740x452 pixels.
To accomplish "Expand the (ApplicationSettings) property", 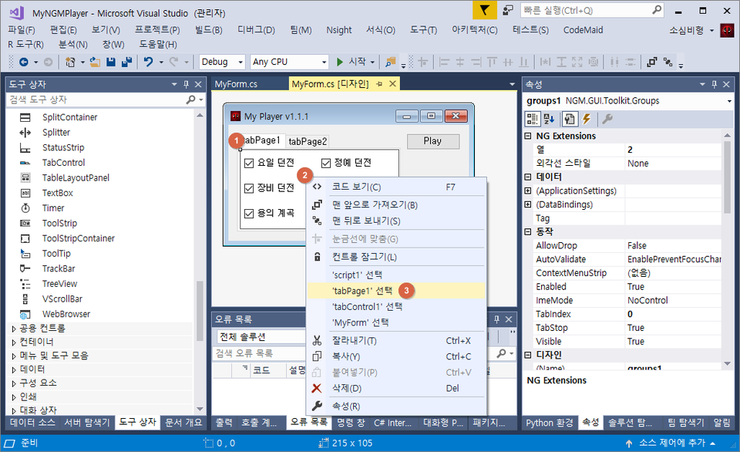I will pyautogui.click(x=528, y=191).
